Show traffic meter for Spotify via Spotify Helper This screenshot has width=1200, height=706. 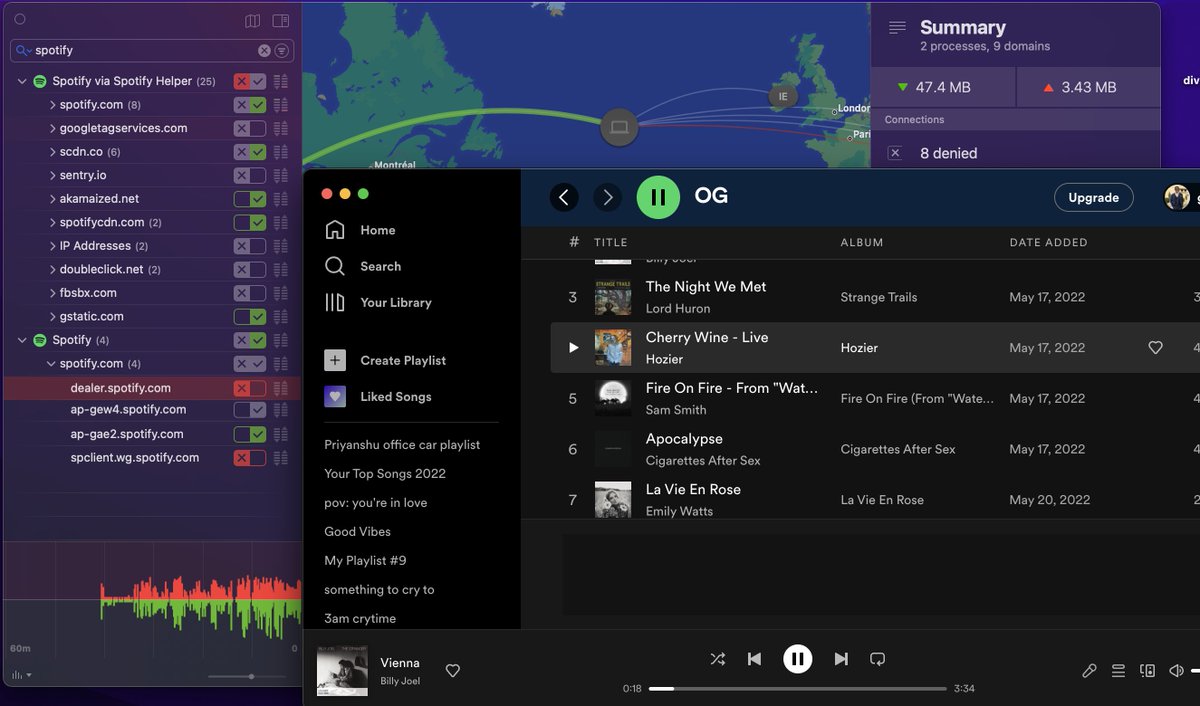tap(281, 81)
